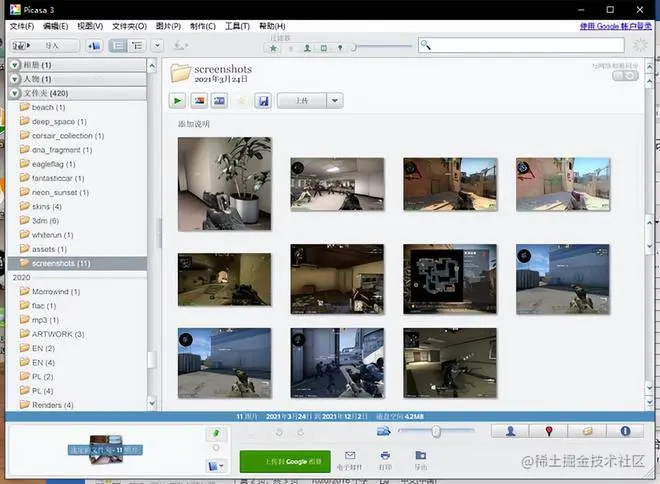
Task: Collapse the 人物 (1) section
Action: click(15, 79)
